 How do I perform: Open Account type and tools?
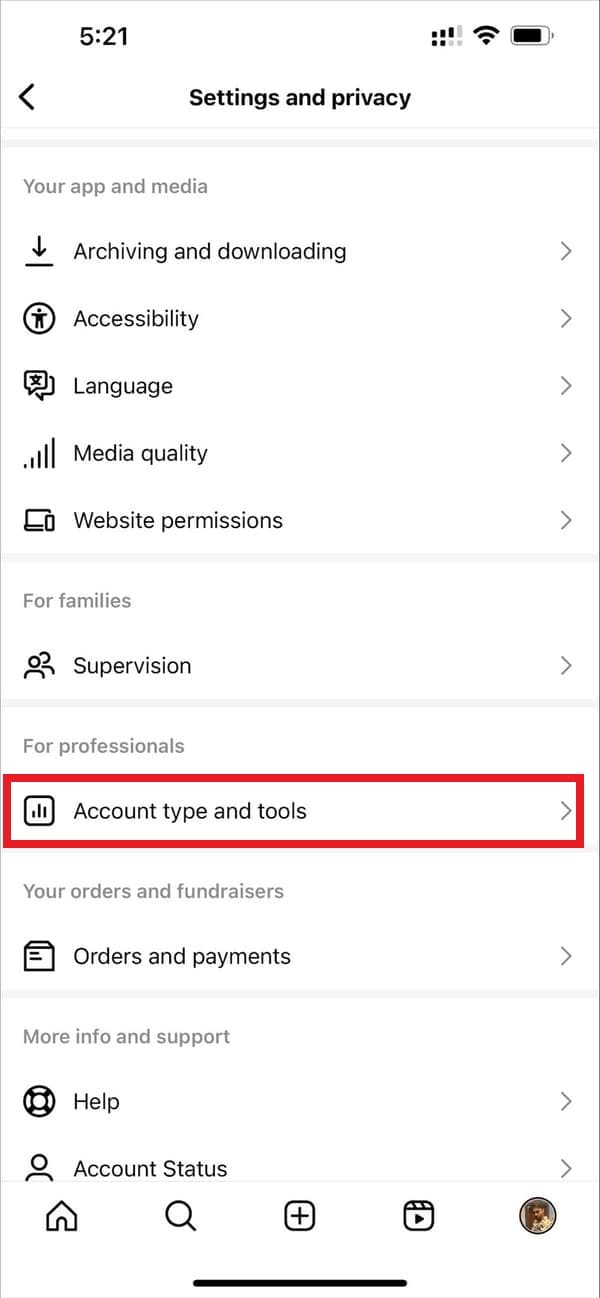tap(294, 812)
